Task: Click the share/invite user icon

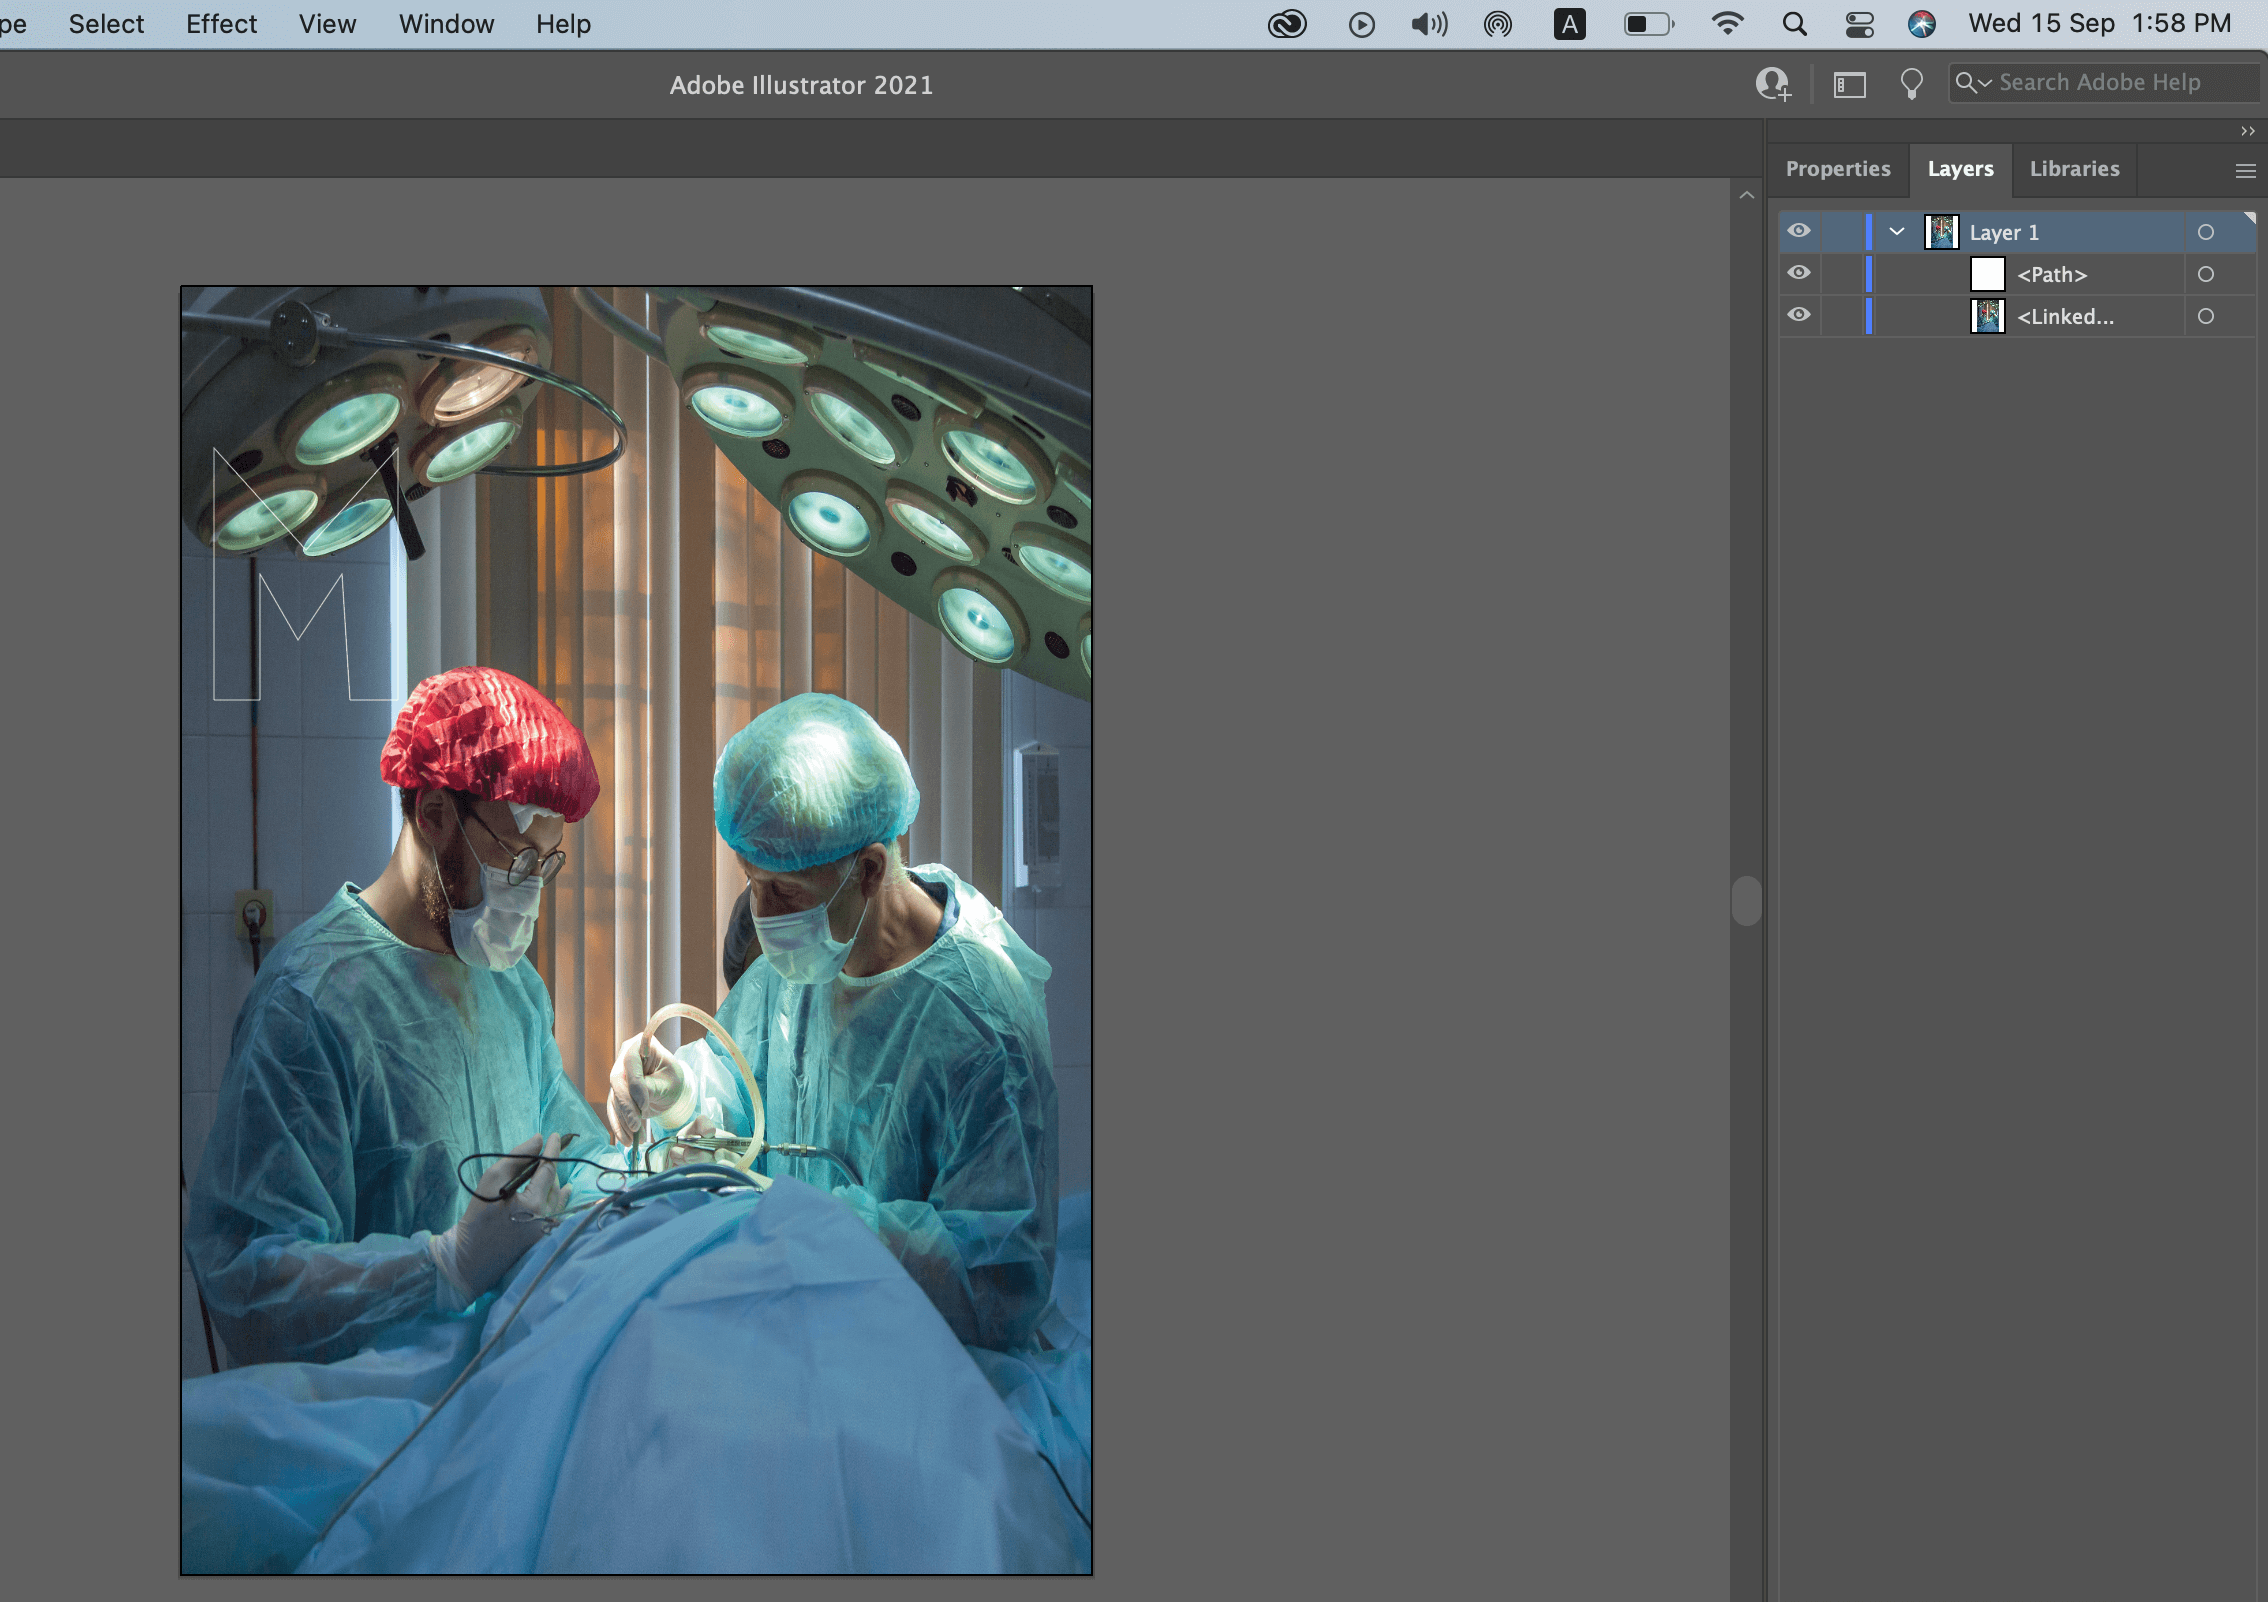Action: pyautogui.click(x=1773, y=84)
